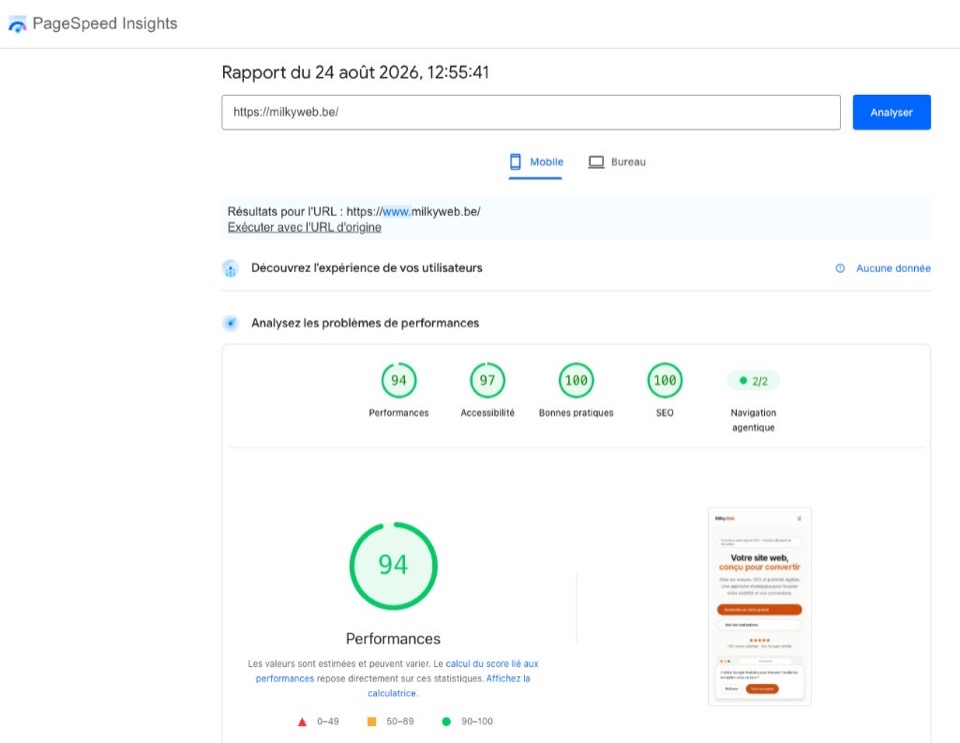Select the 97 Accessibilité score gauge
960x743 pixels.
click(487, 380)
